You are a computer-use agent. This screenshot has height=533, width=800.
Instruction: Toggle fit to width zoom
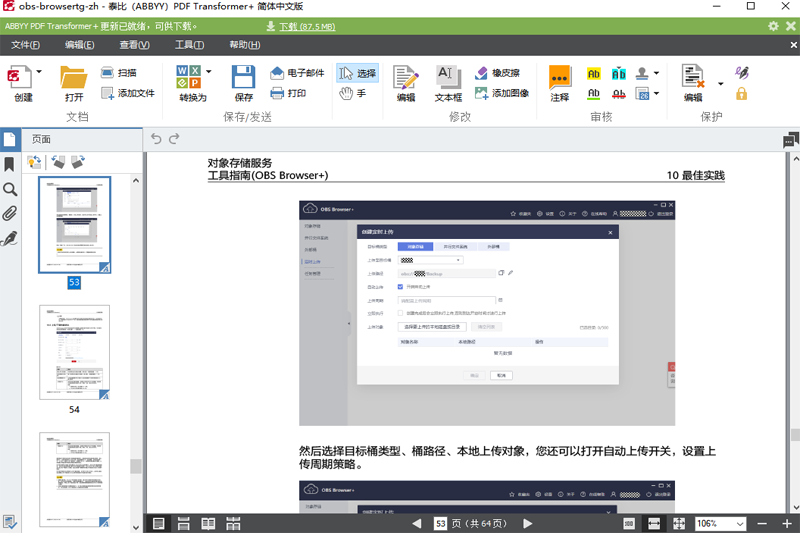pyautogui.click(x=654, y=523)
